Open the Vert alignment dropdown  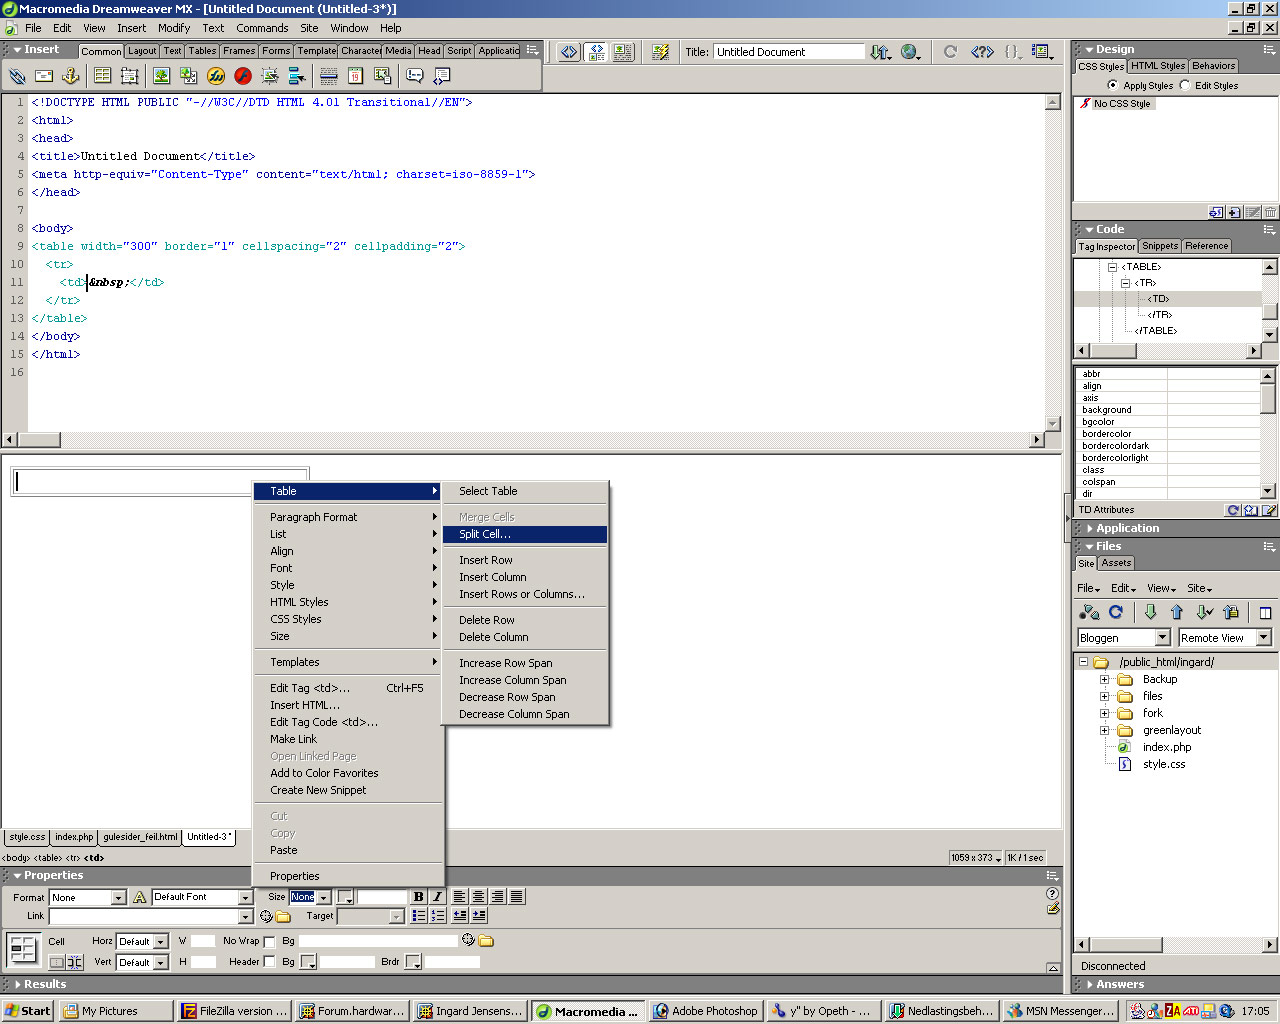click(160, 963)
